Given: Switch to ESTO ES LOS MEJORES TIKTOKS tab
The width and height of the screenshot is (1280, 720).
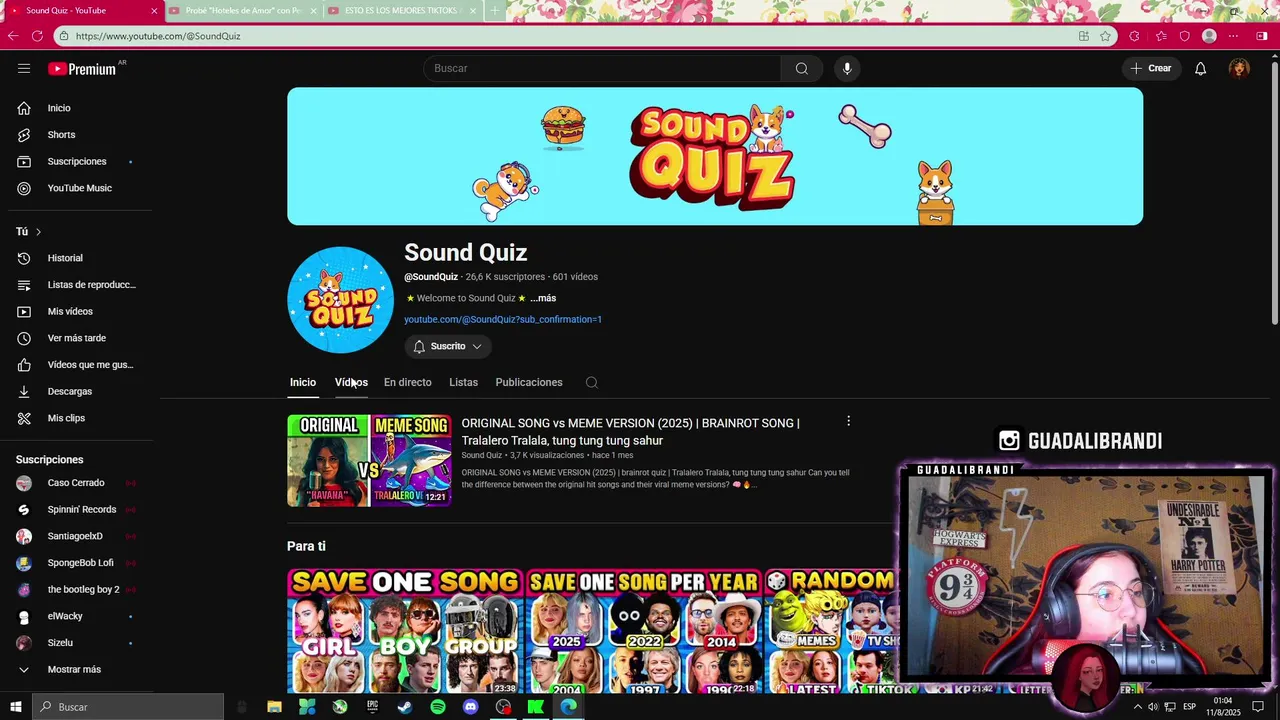Looking at the screenshot, I should [x=400, y=11].
